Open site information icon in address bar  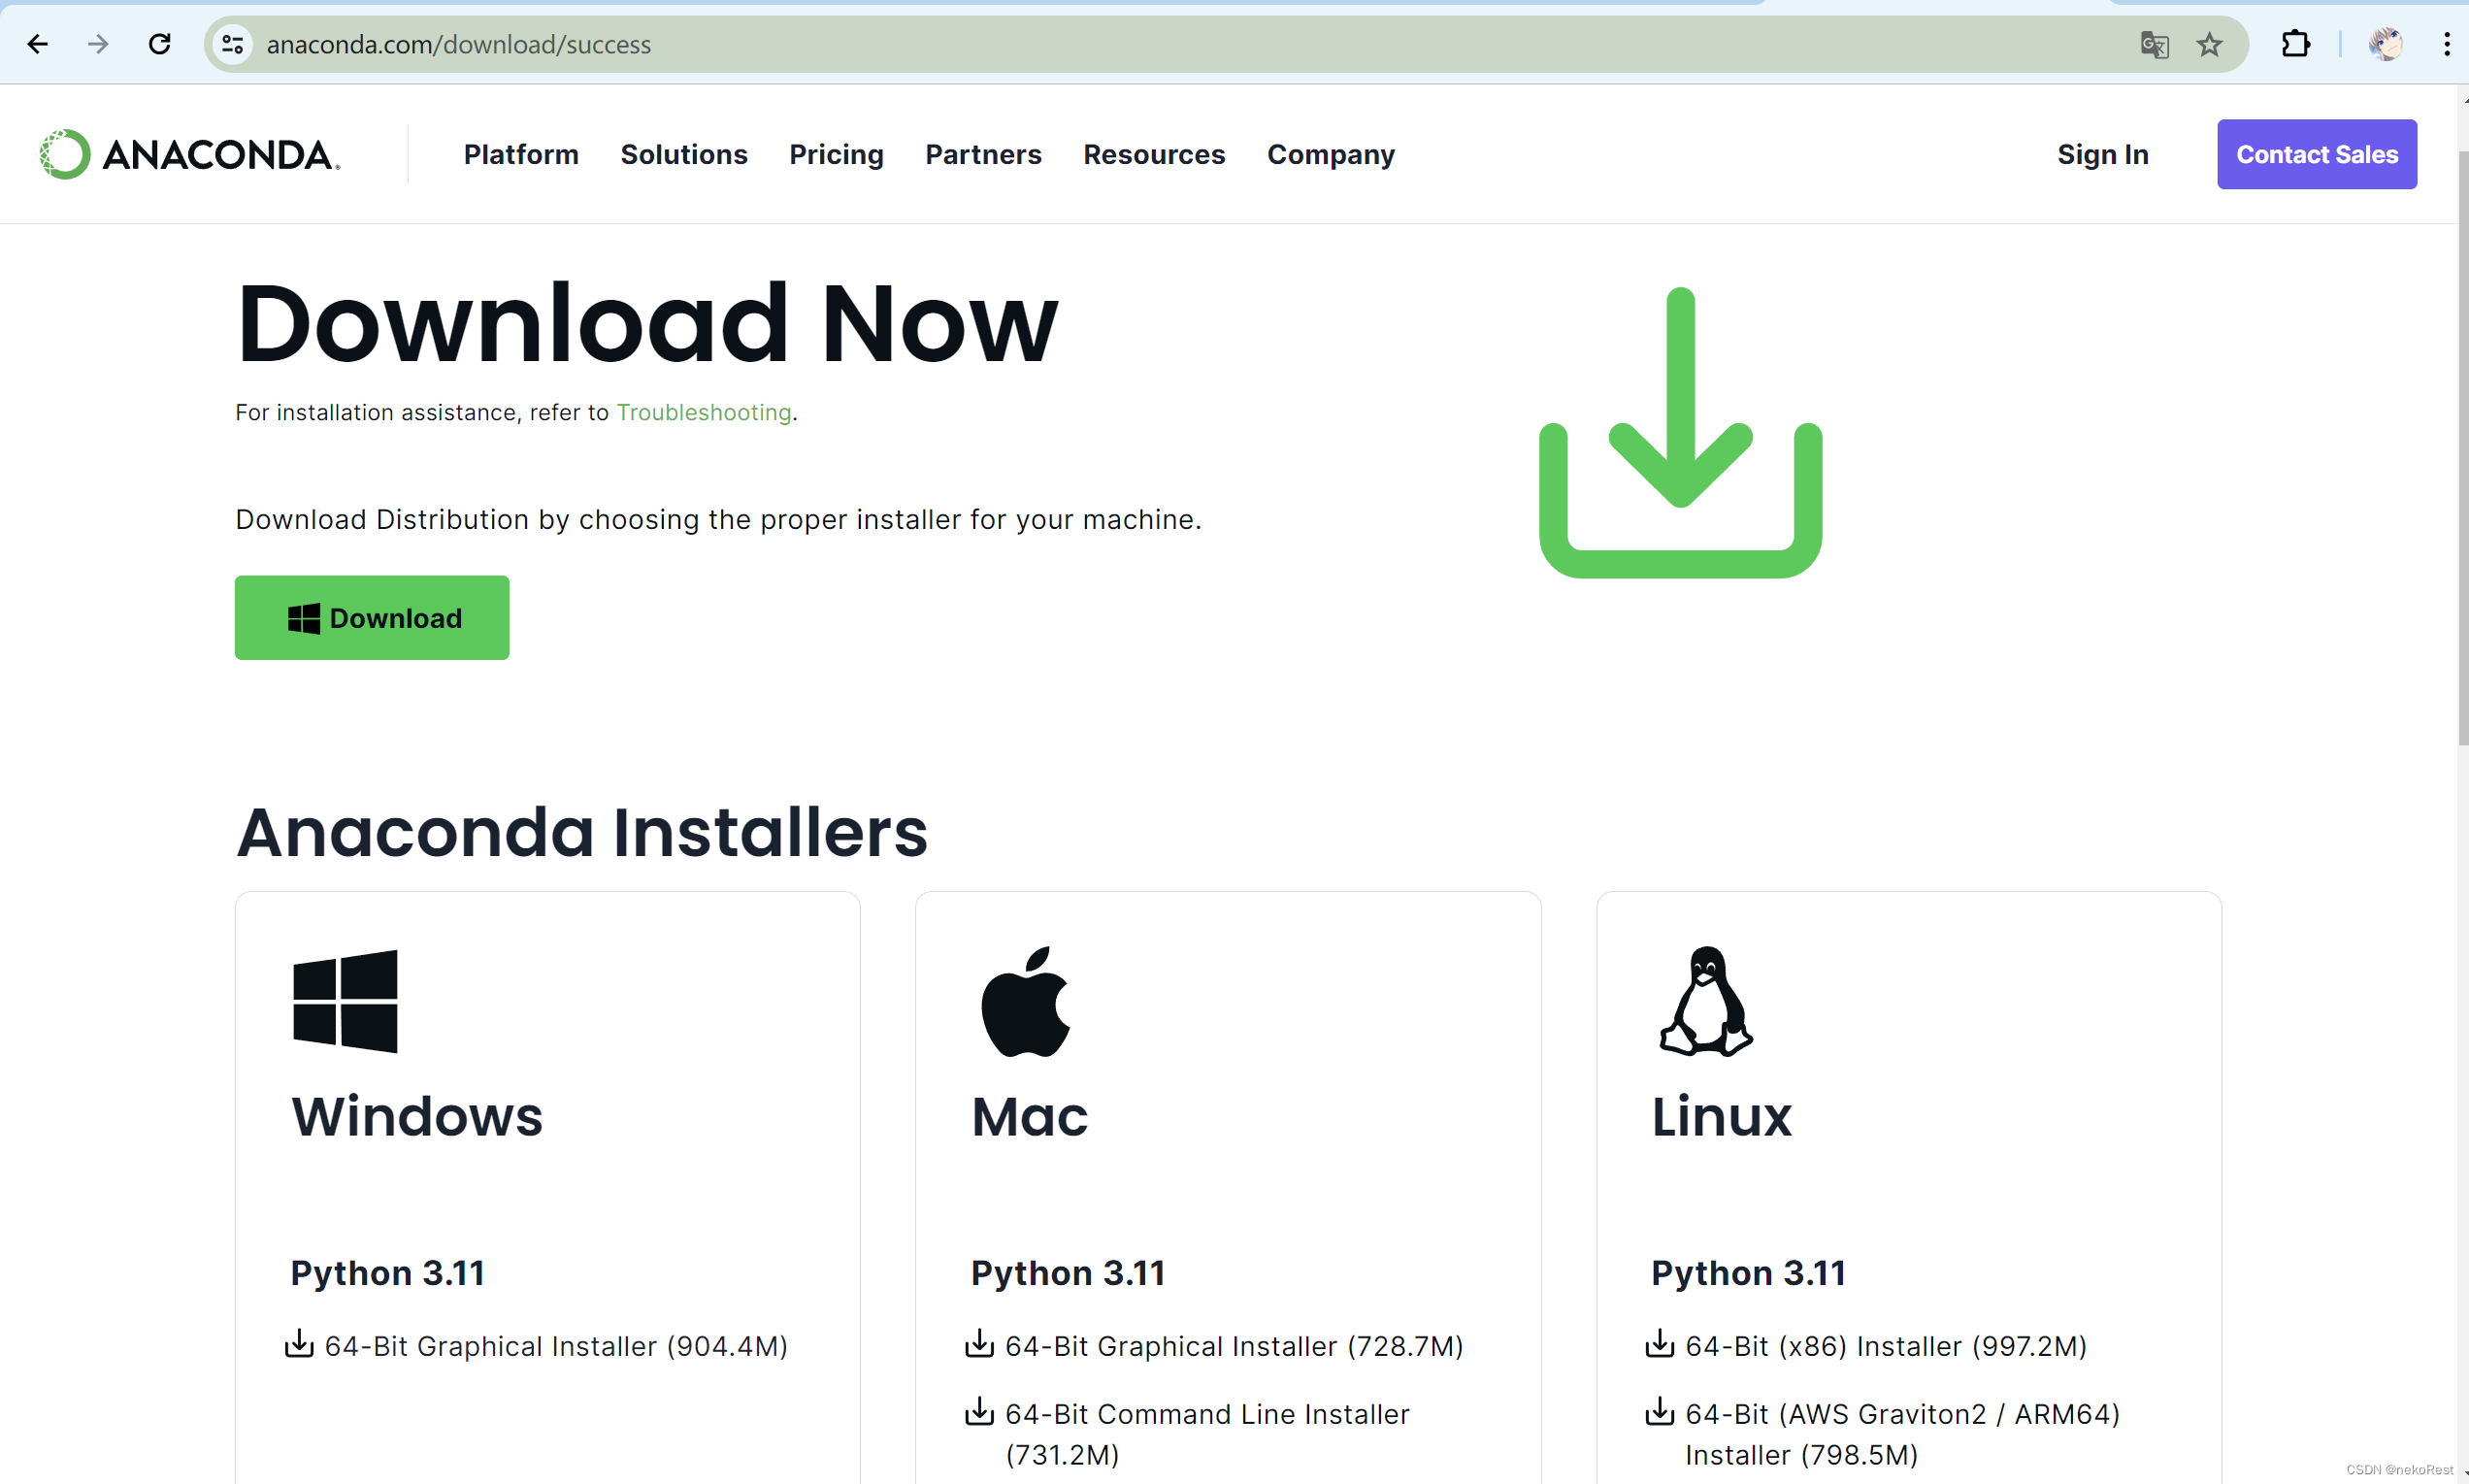tap(233, 44)
